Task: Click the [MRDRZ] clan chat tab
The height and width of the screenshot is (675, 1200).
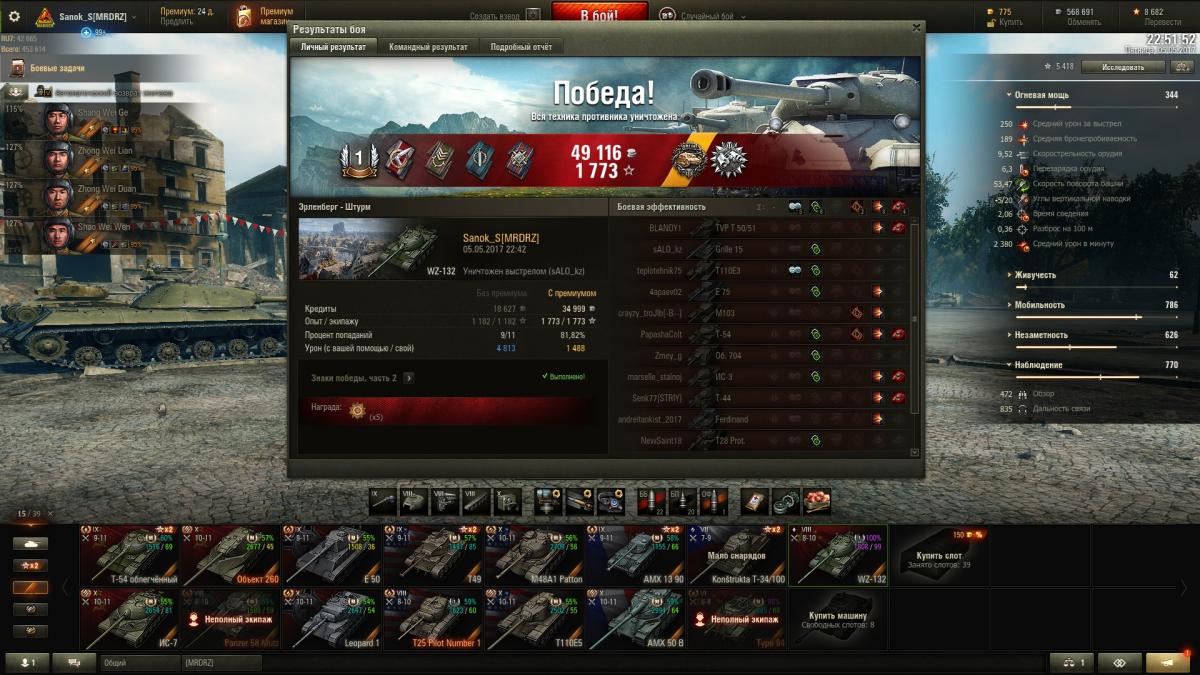Action: click(221, 662)
